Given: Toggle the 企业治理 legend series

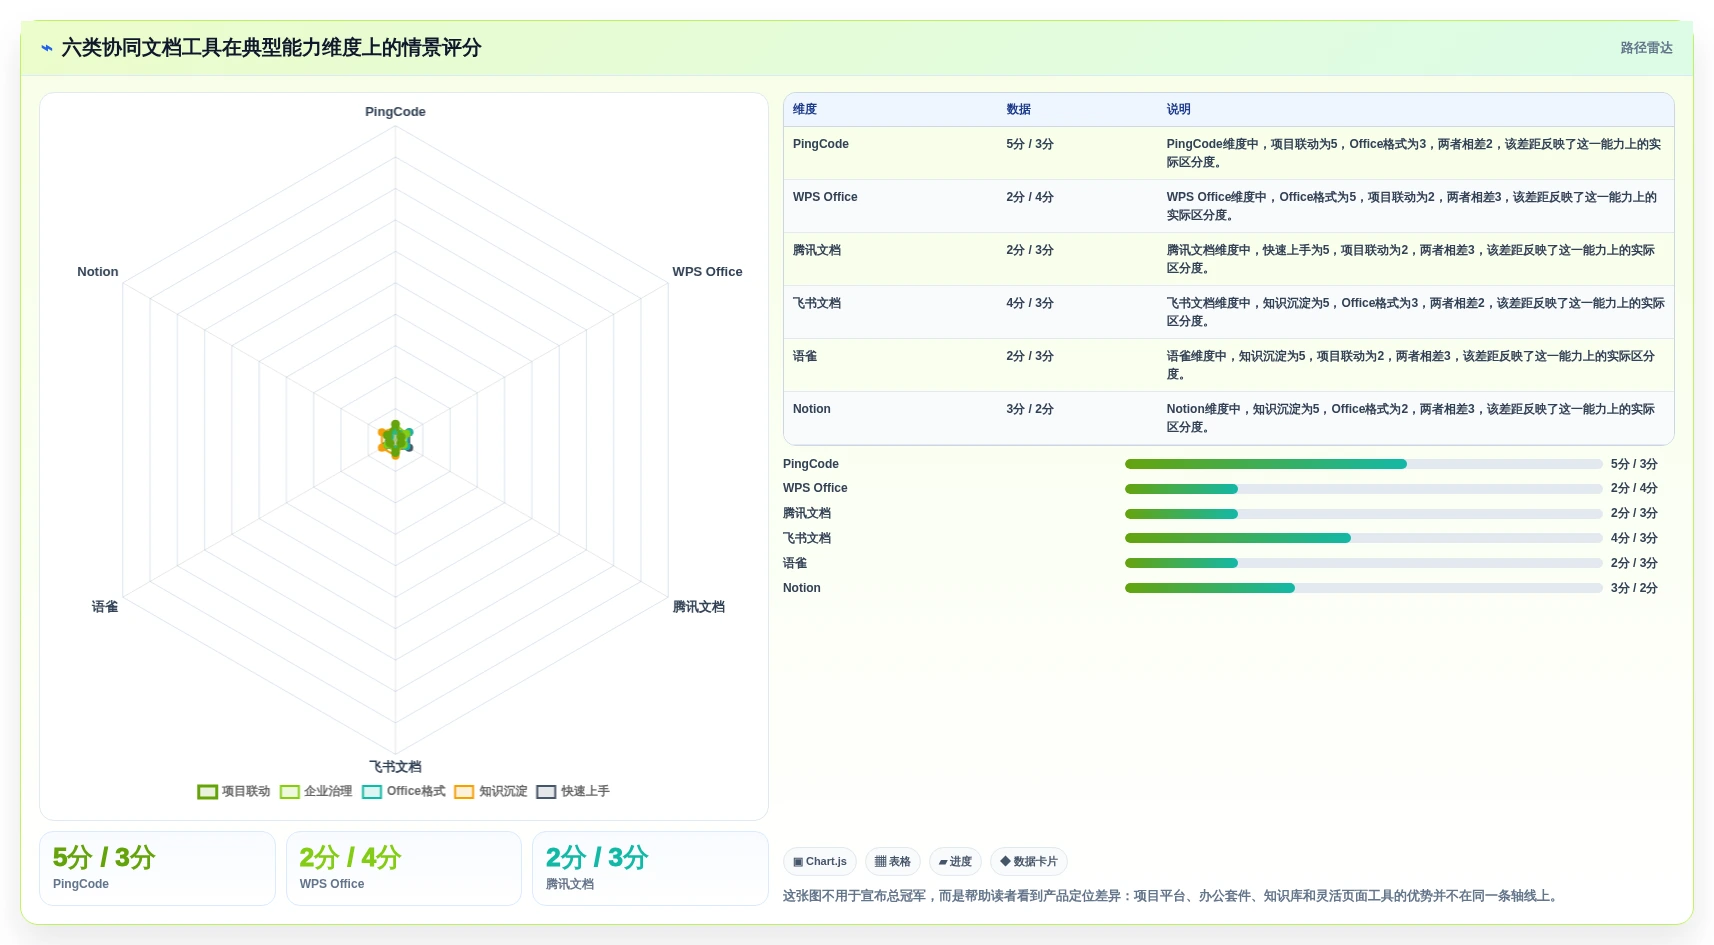Looking at the screenshot, I should (x=316, y=791).
